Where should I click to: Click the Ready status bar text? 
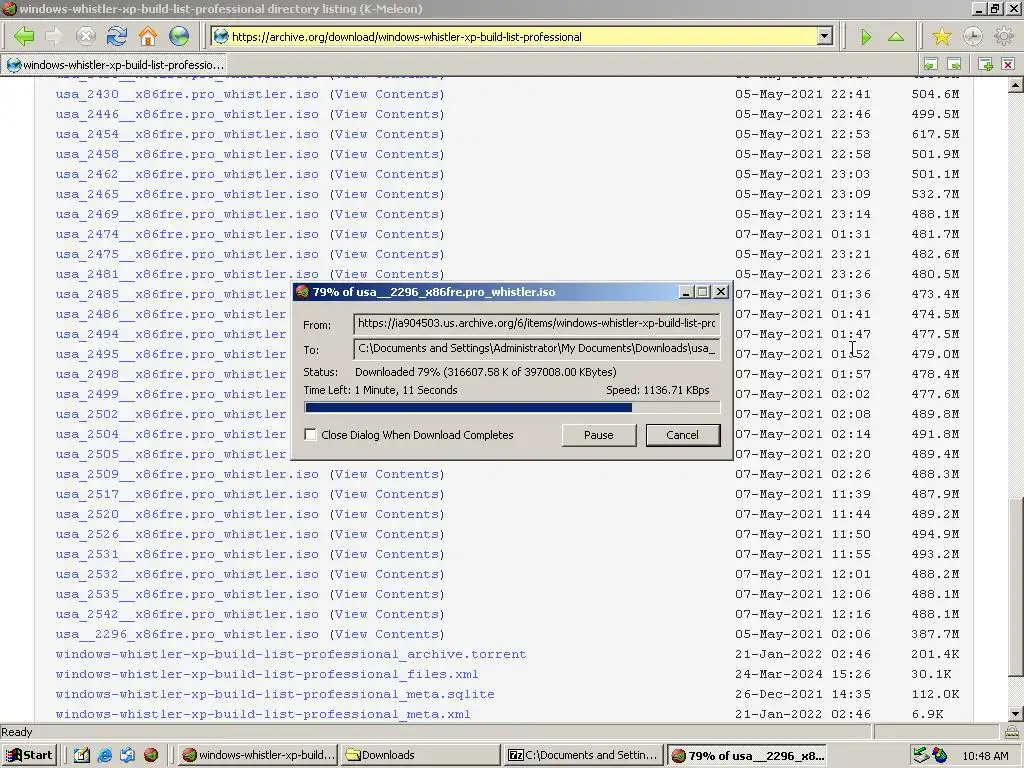pyautogui.click(x=17, y=732)
